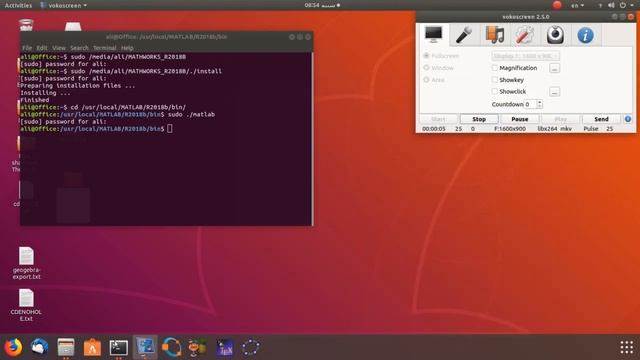Increase the Countdown stepper value
Viewport: 640px width, 360px height.
click(540, 102)
